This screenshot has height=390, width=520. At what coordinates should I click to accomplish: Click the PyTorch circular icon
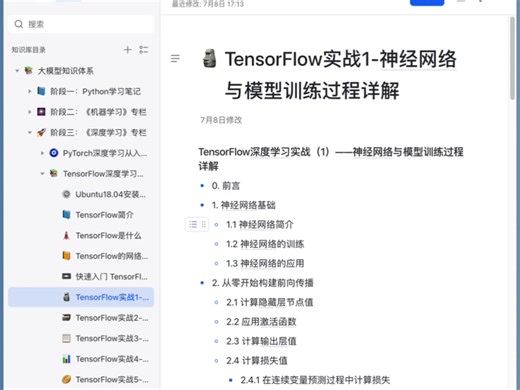(54, 153)
